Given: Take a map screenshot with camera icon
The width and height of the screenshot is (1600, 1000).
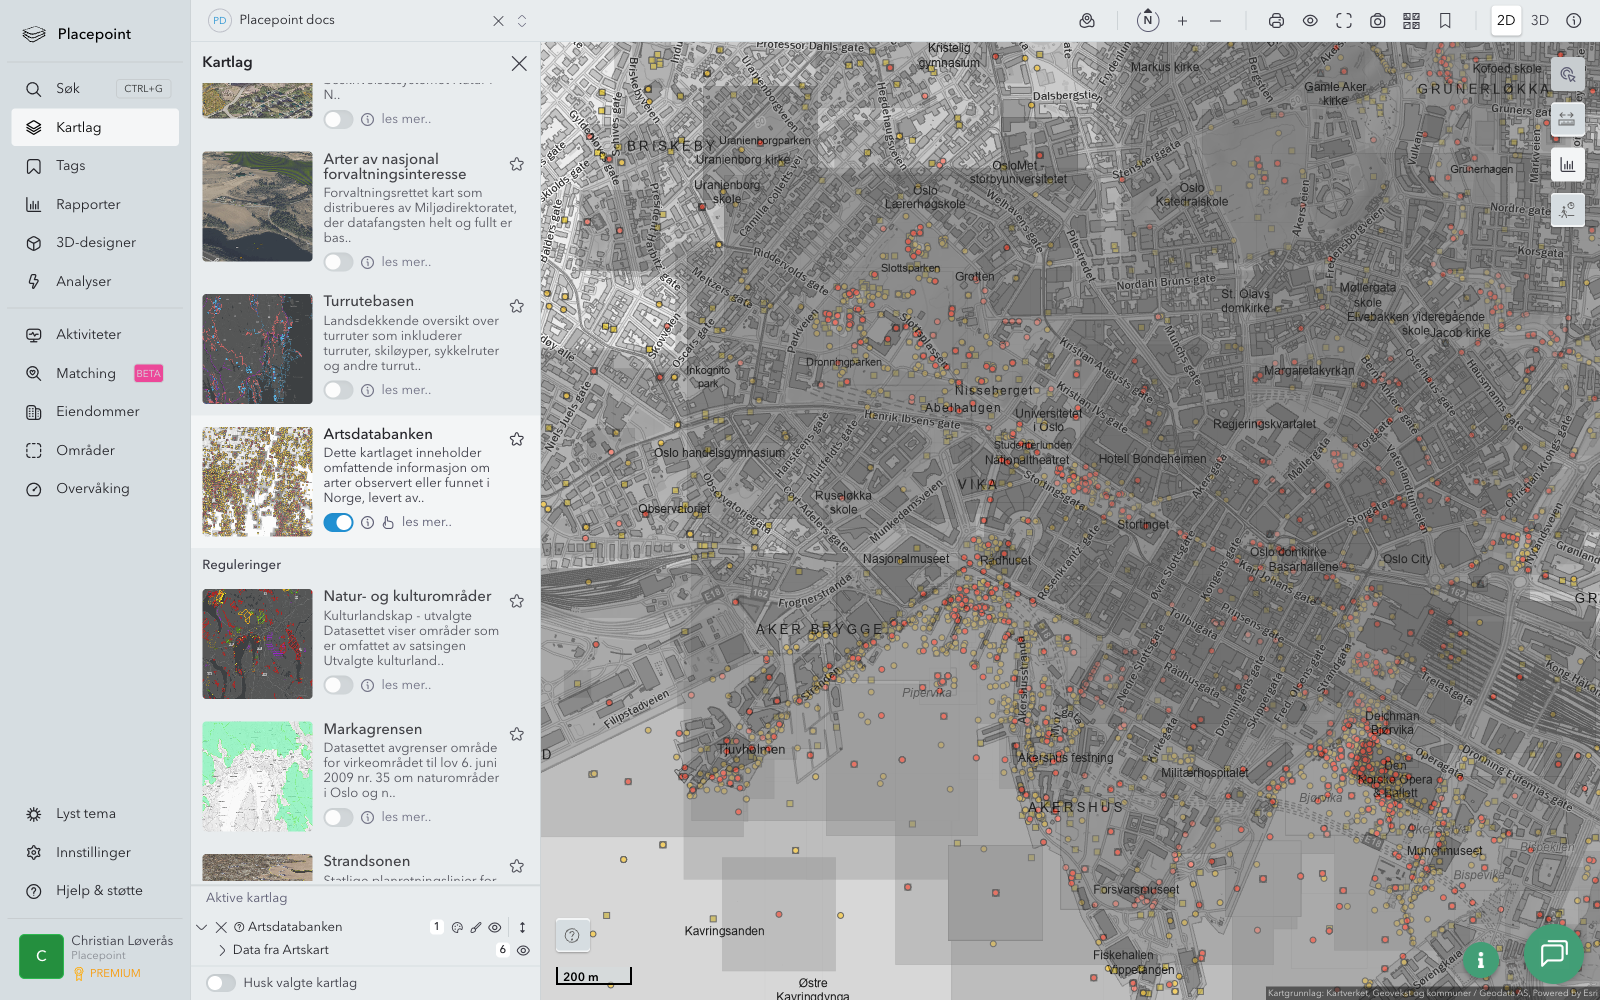Looking at the screenshot, I should coord(1378,21).
